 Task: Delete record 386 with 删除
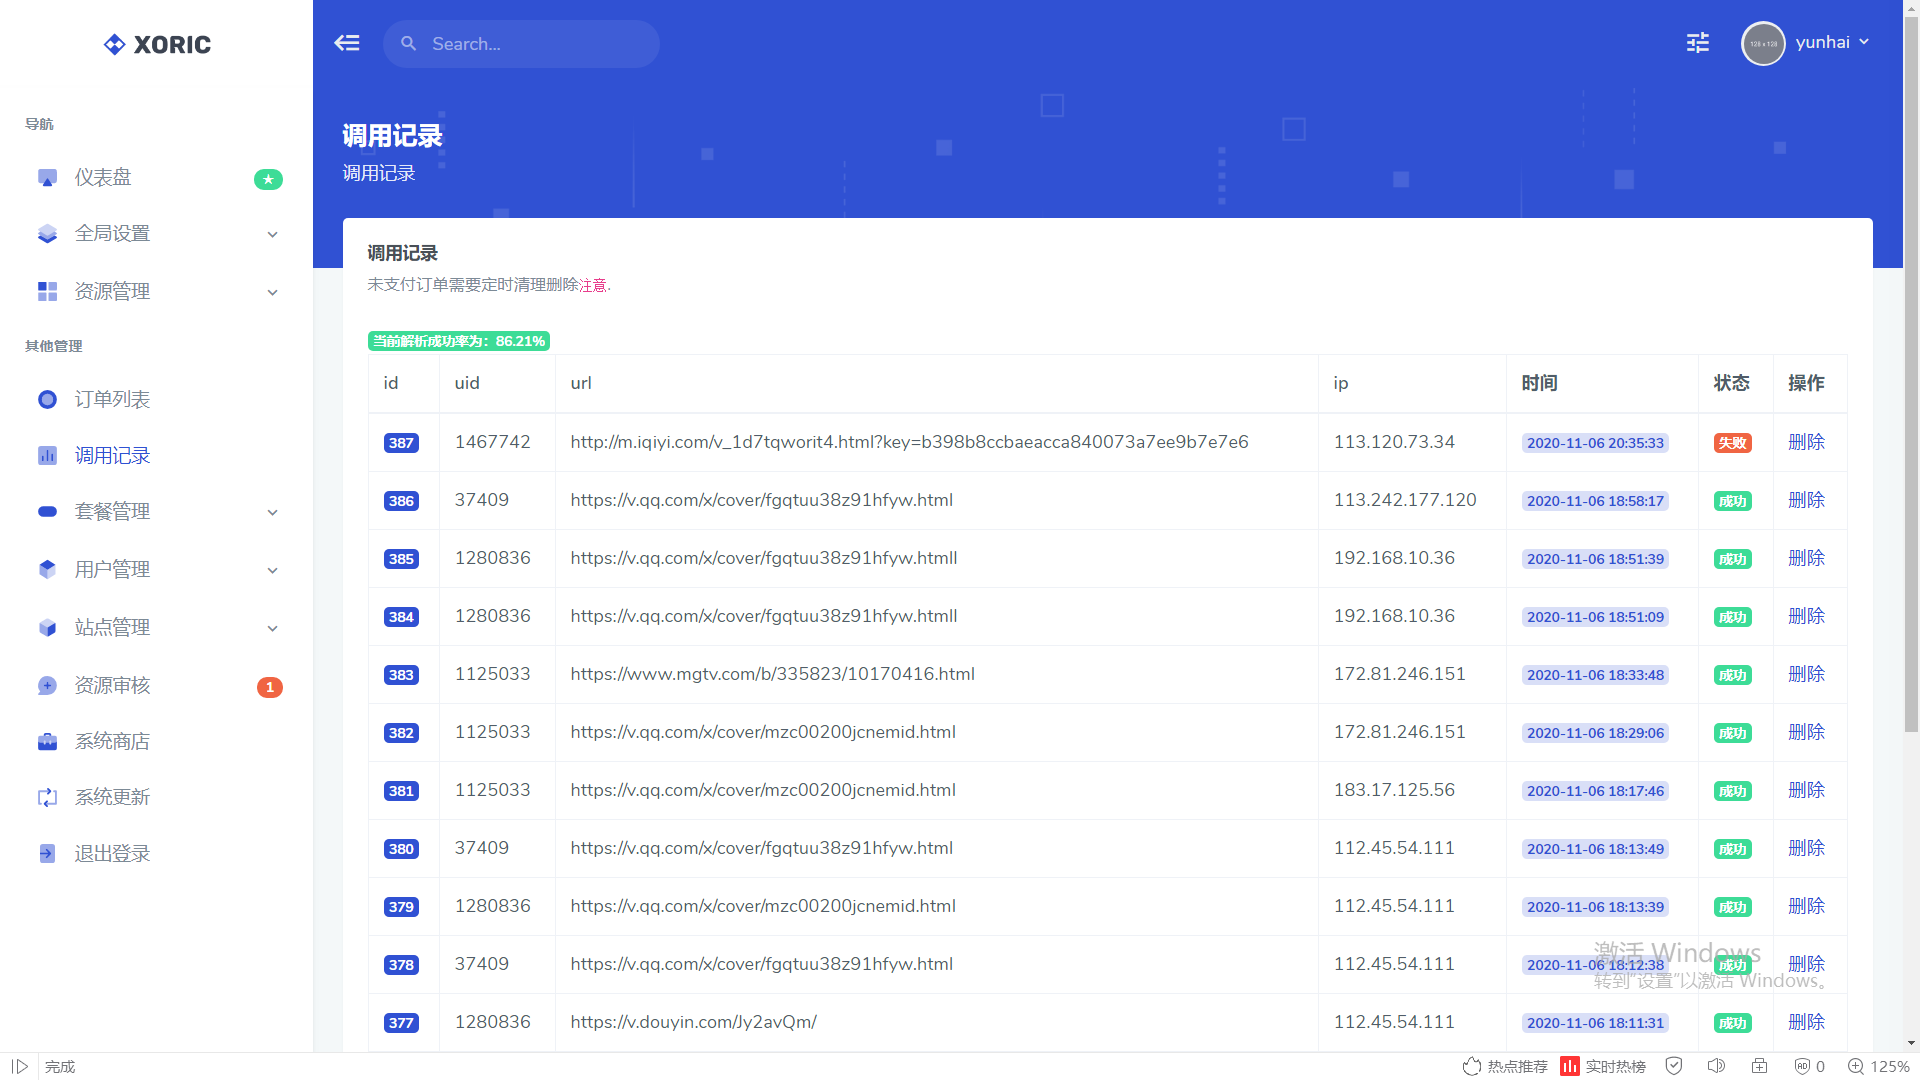tap(1806, 500)
